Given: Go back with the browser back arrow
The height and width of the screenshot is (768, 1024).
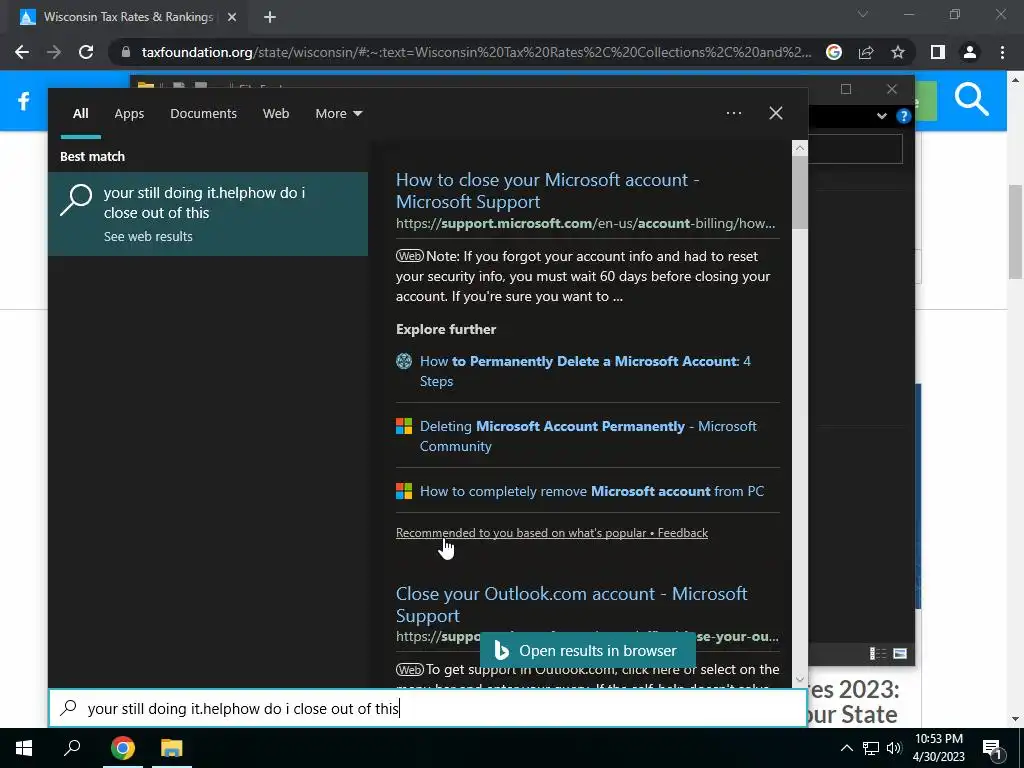Looking at the screenshot, I should click(22, 52).
